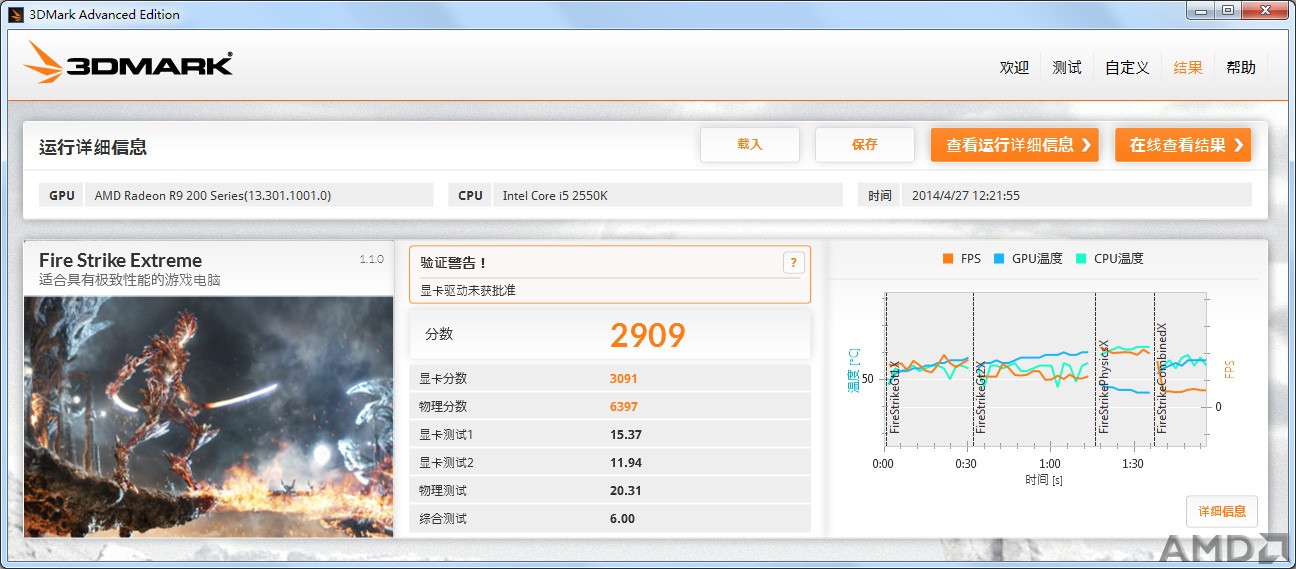Click the 显卡测试1 value 15.37
The height and width of the screenshot is (569, 1296).
(626, 434)
